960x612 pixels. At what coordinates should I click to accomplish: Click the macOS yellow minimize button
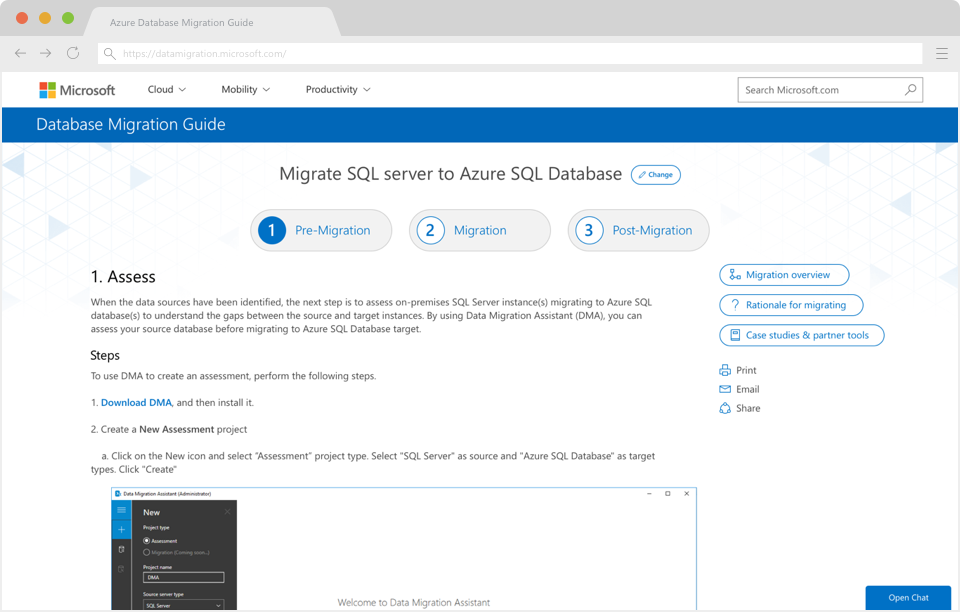tap(45, 18)
